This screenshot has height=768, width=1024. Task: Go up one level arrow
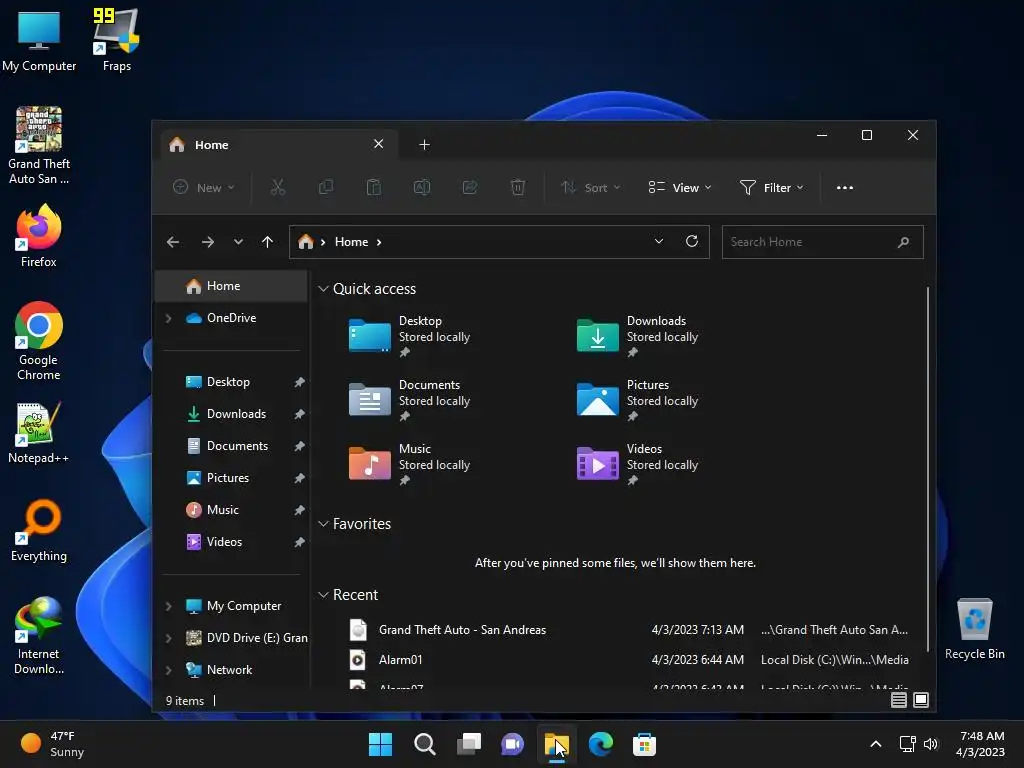click(267, 242)
